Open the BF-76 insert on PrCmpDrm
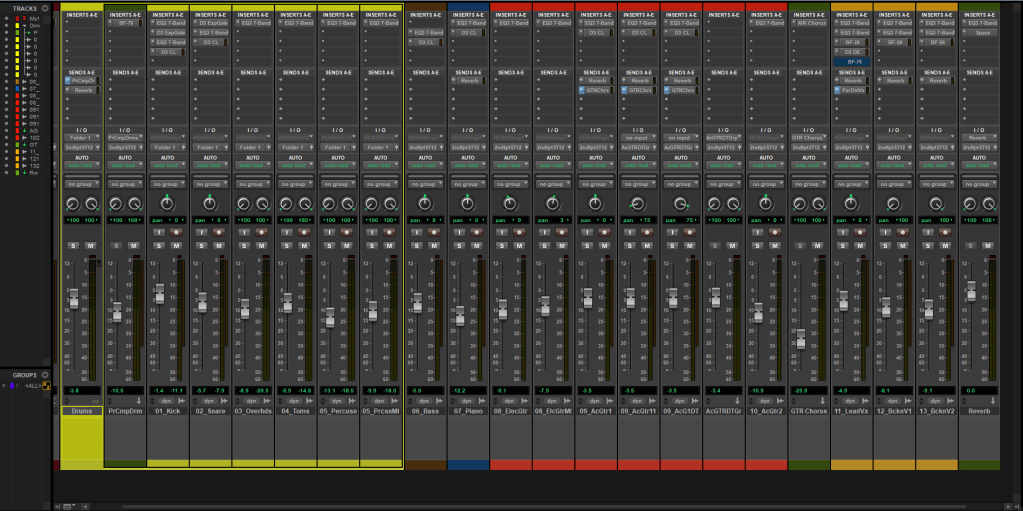The height and width of the screenshot is (511, 1023). [124, 23]
